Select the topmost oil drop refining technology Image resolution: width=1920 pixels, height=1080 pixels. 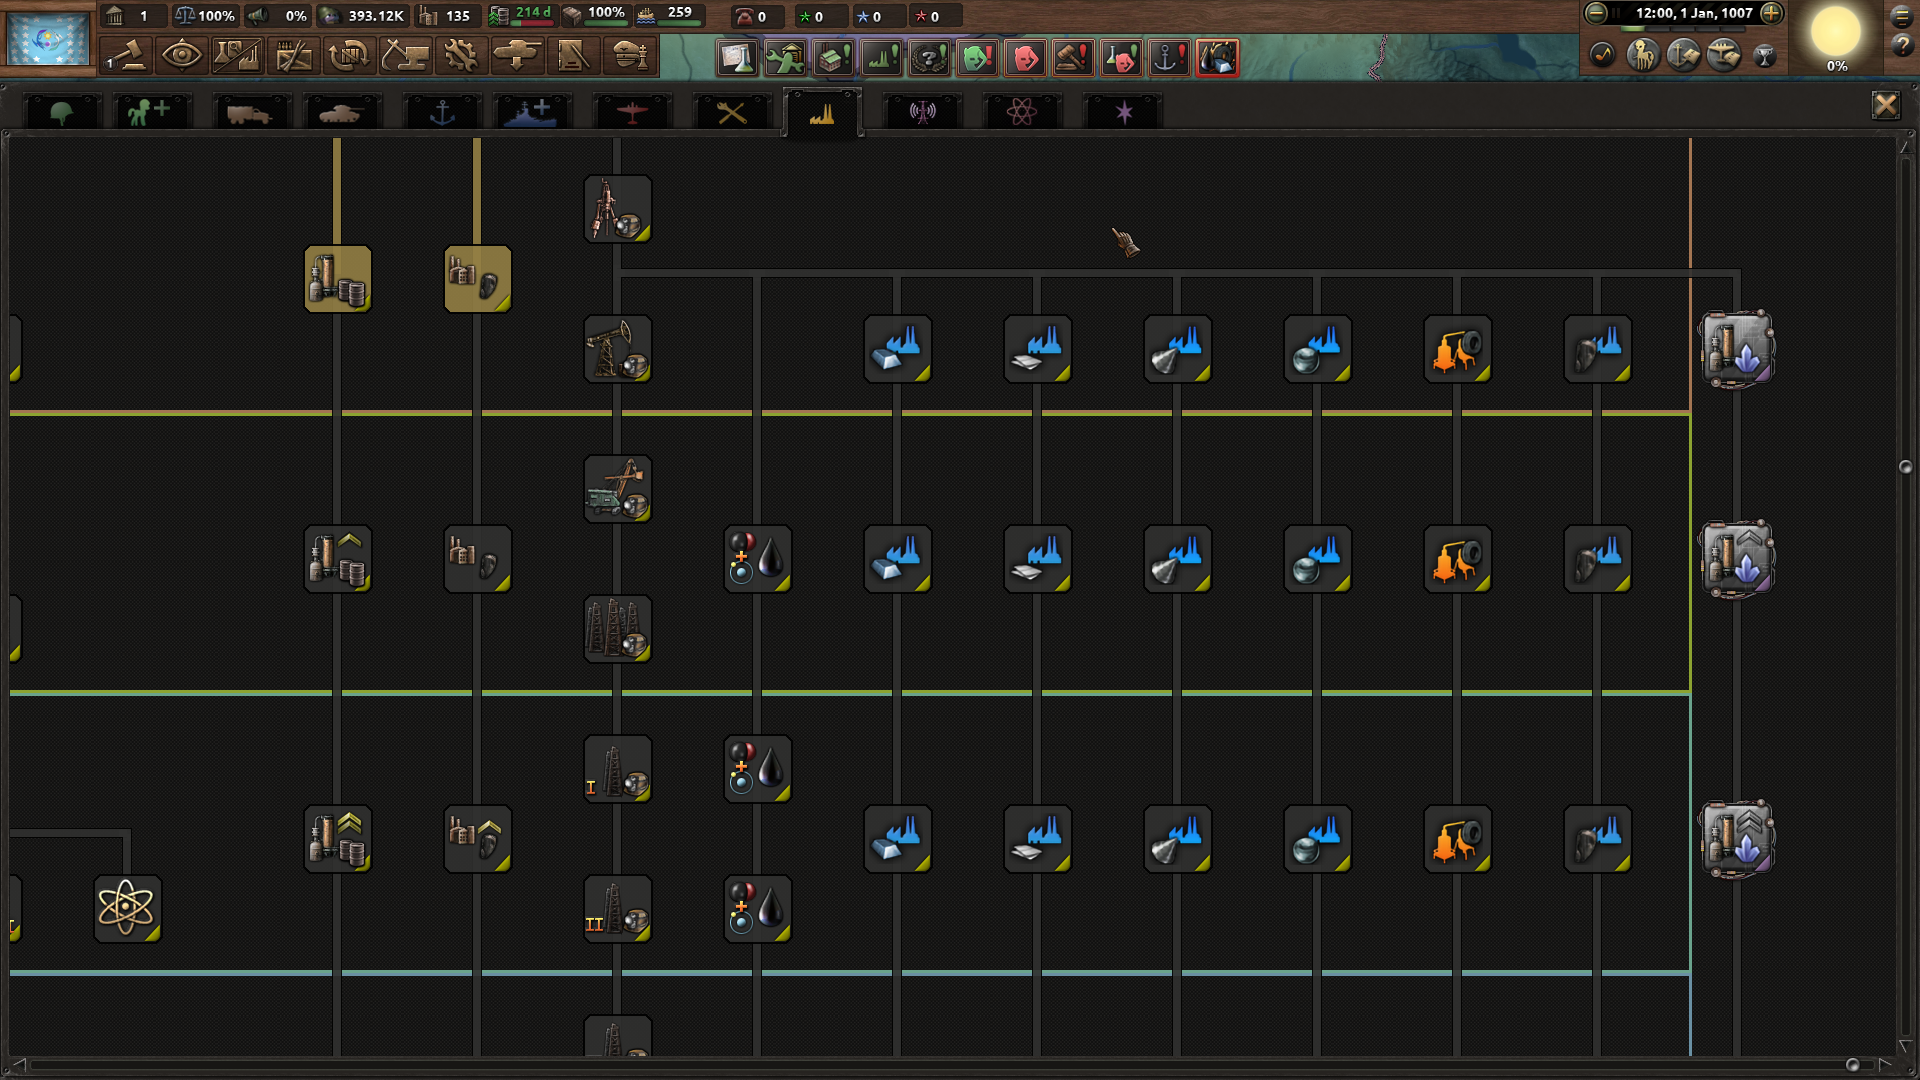click(758, 559)
